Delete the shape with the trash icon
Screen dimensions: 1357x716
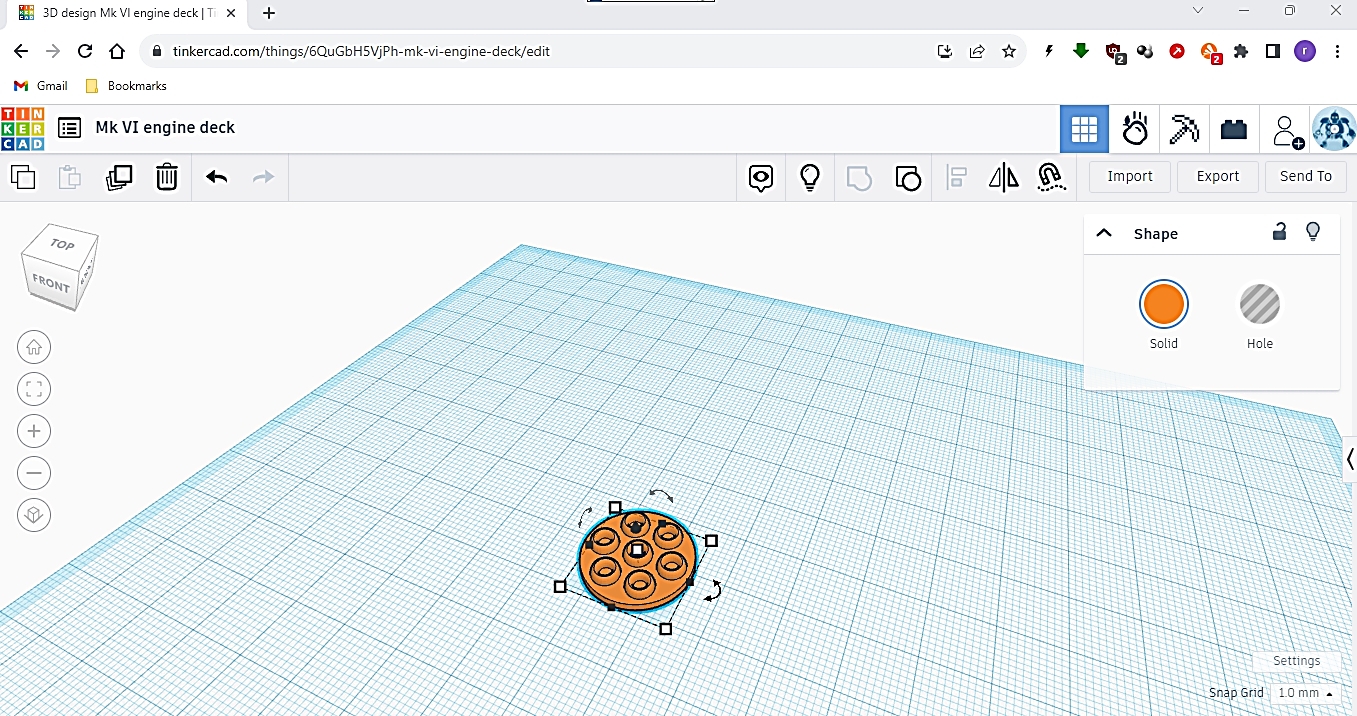click(x=167, y=177)
